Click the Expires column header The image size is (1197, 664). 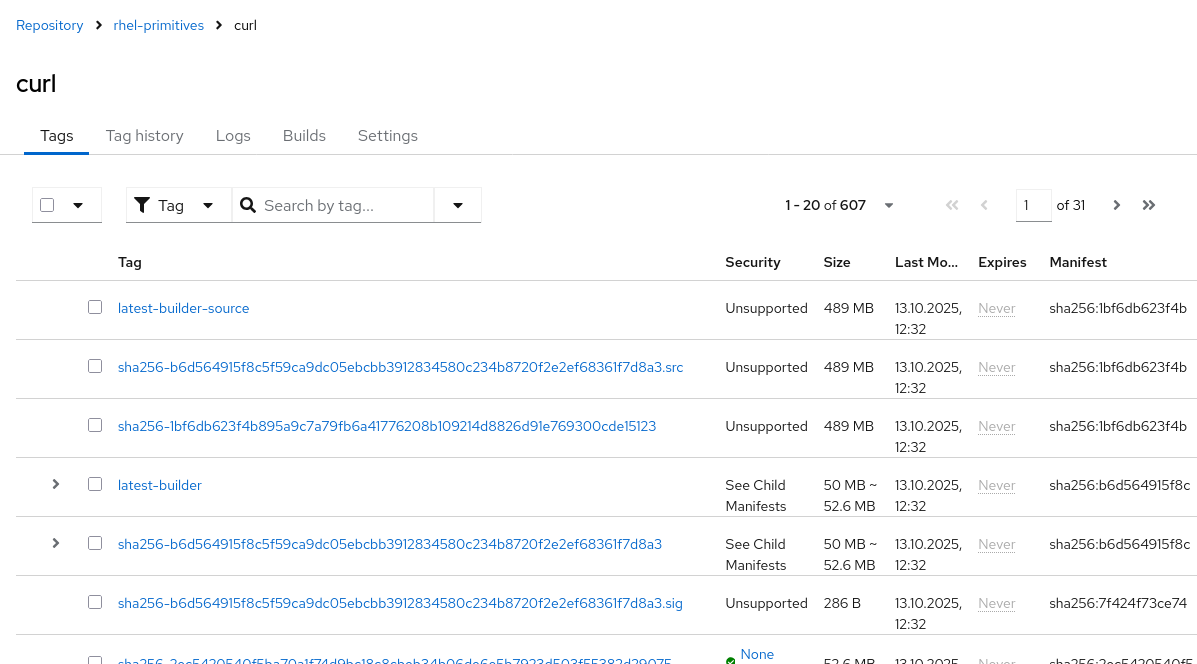tap(1002, 262)
